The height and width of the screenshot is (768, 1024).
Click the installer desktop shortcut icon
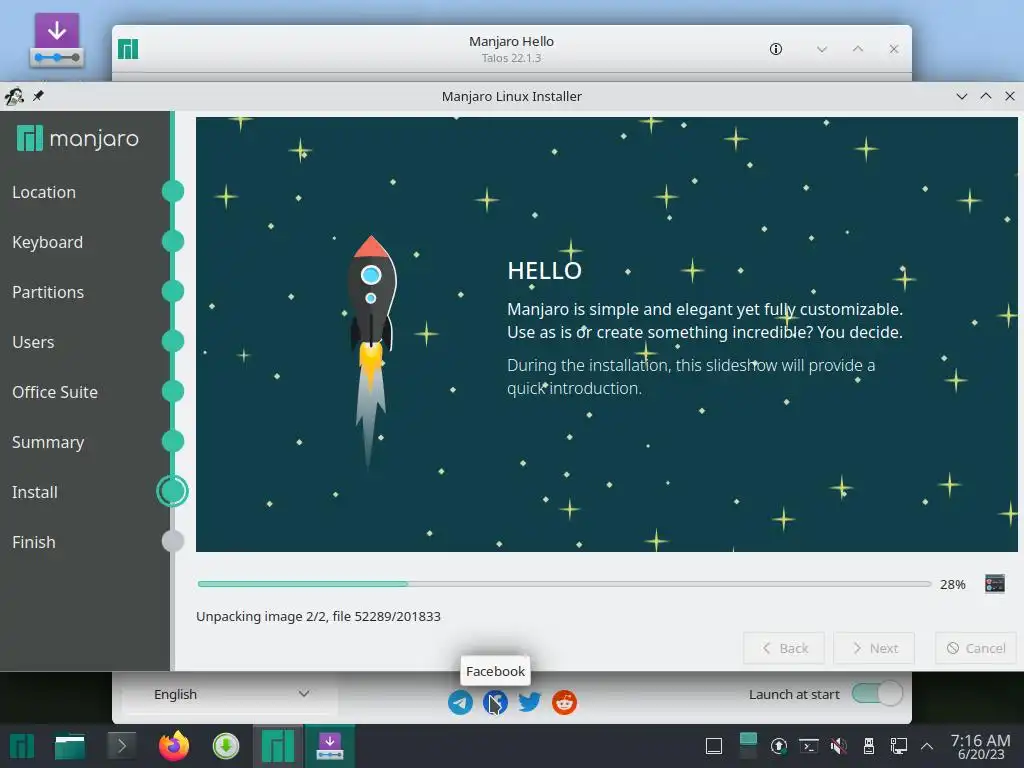pyautogui.click(x=57, y=40)
